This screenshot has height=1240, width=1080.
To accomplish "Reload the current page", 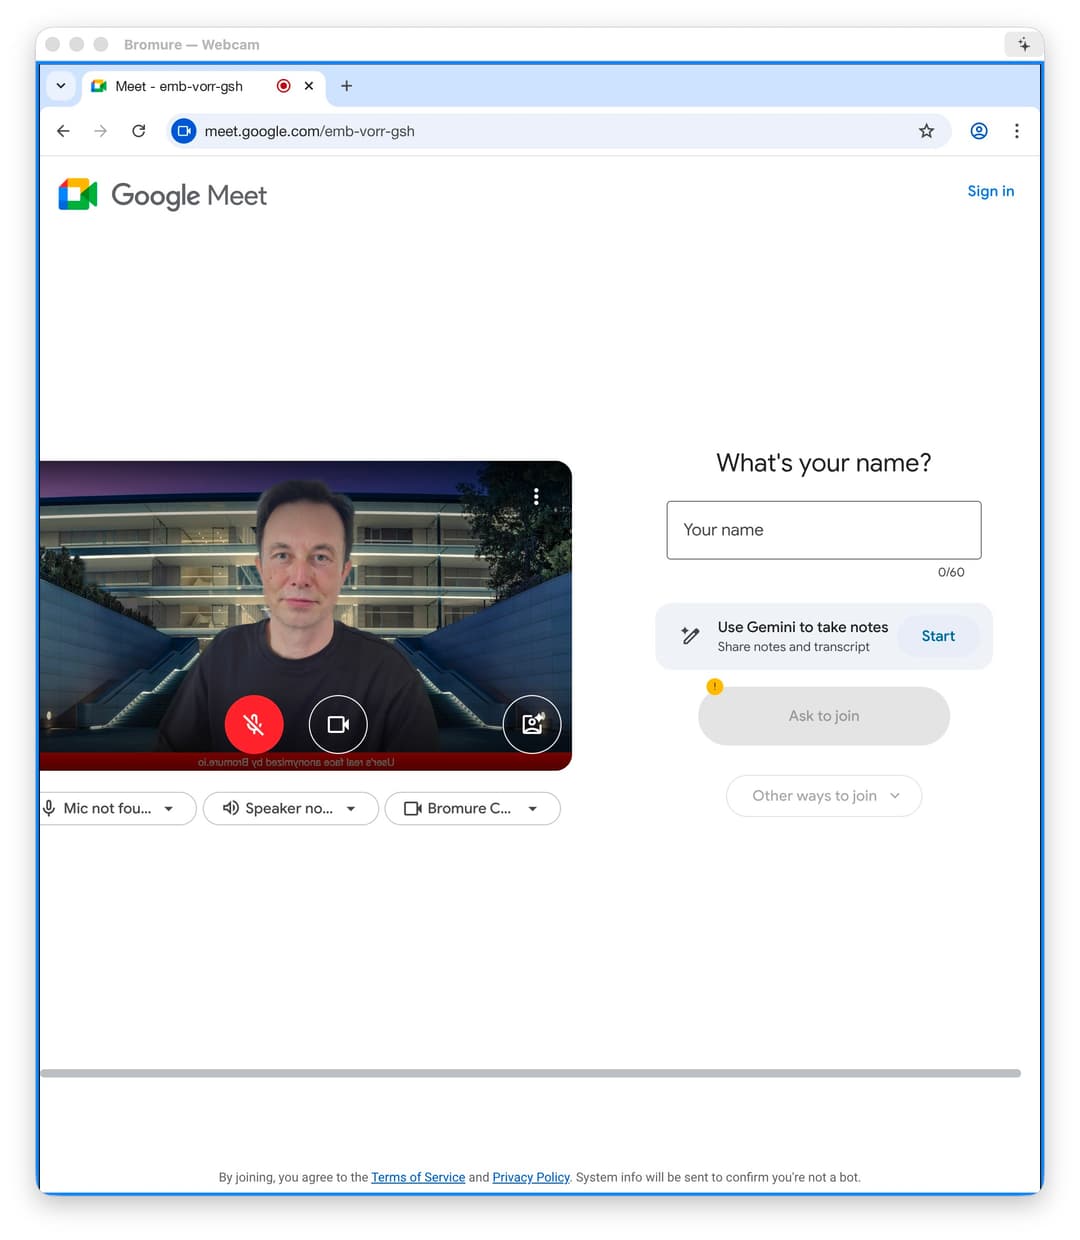I will pos(139,131).
